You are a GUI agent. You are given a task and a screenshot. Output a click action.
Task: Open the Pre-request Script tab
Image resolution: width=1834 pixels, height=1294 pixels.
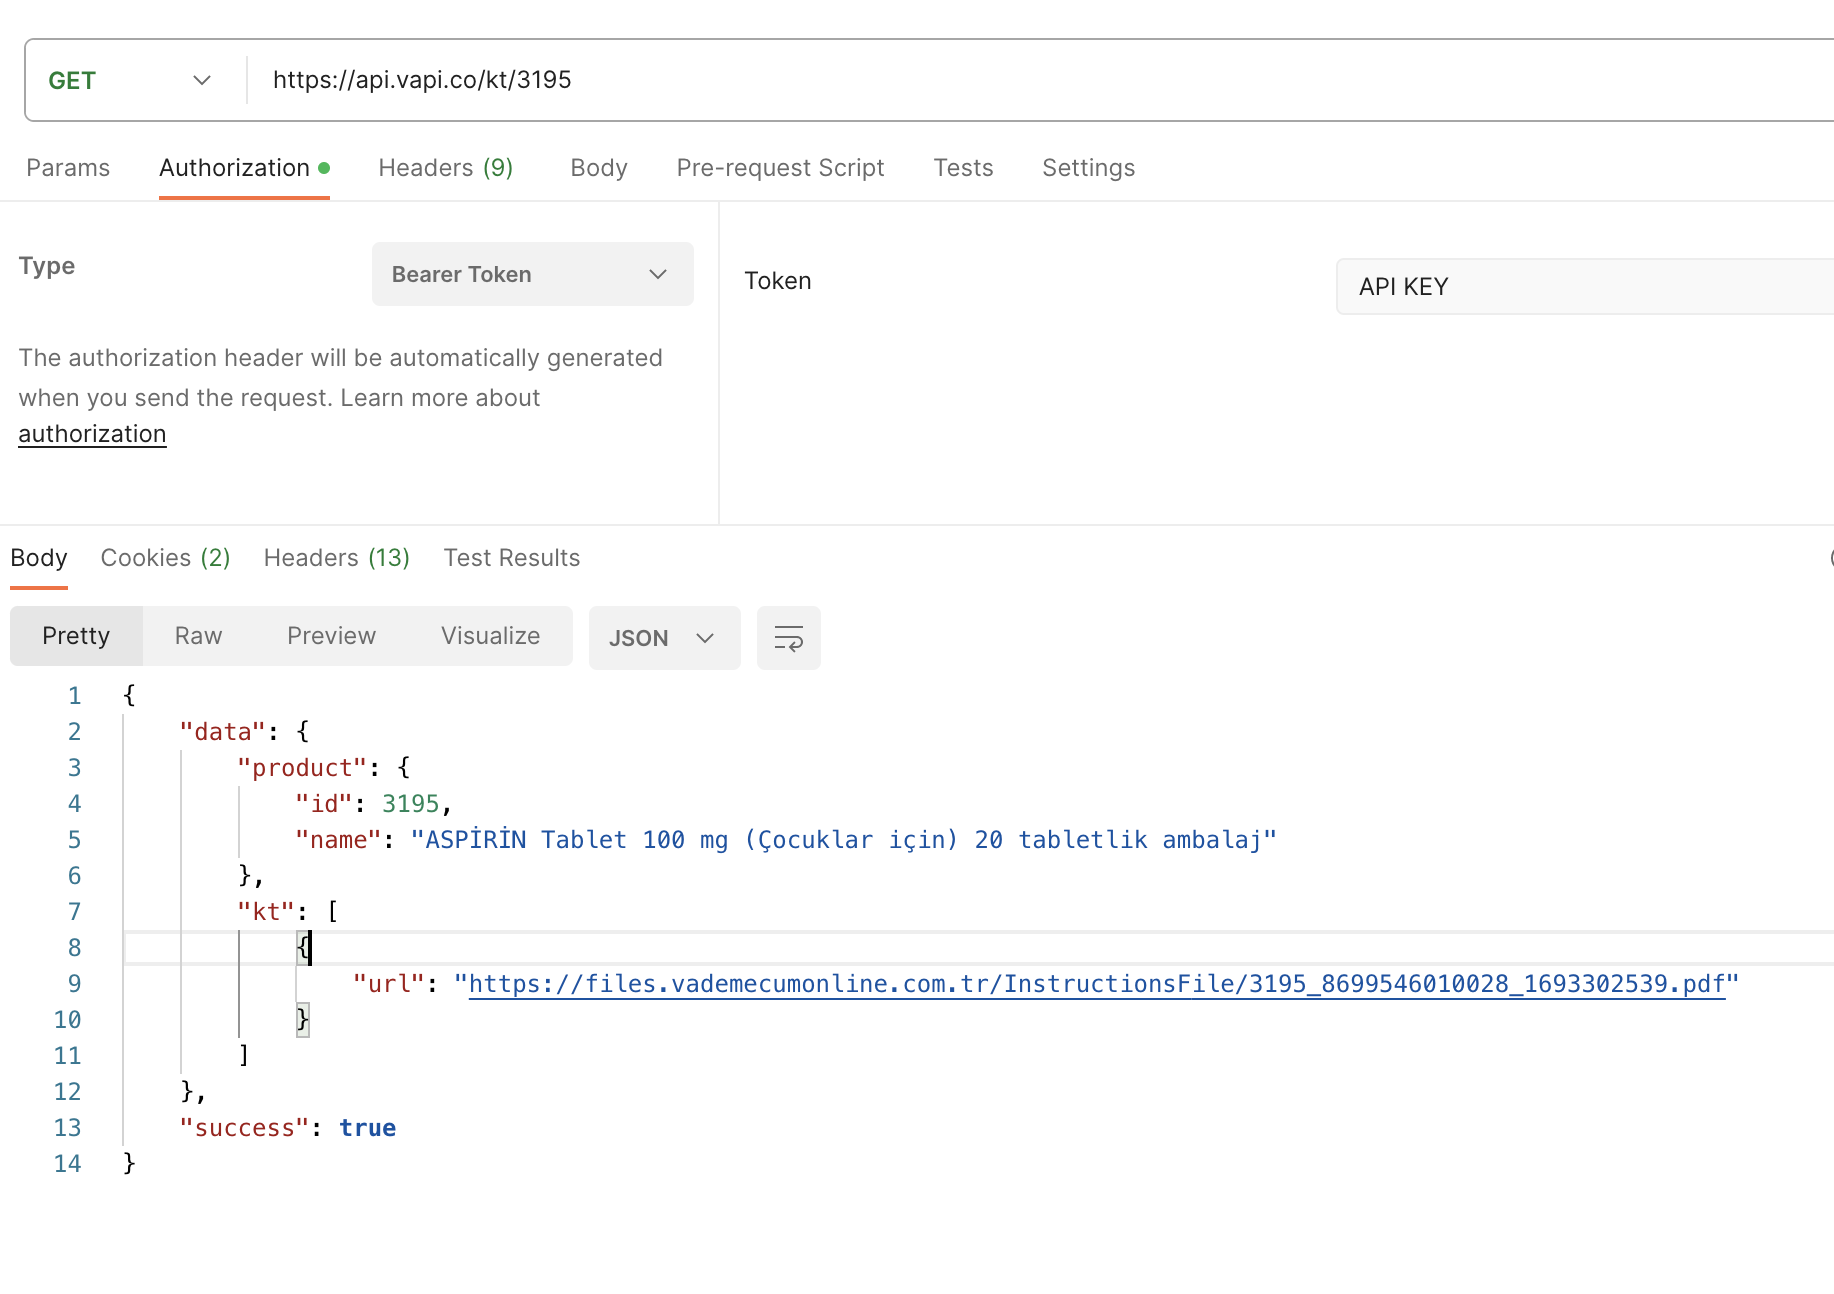[x=780, y=168]
